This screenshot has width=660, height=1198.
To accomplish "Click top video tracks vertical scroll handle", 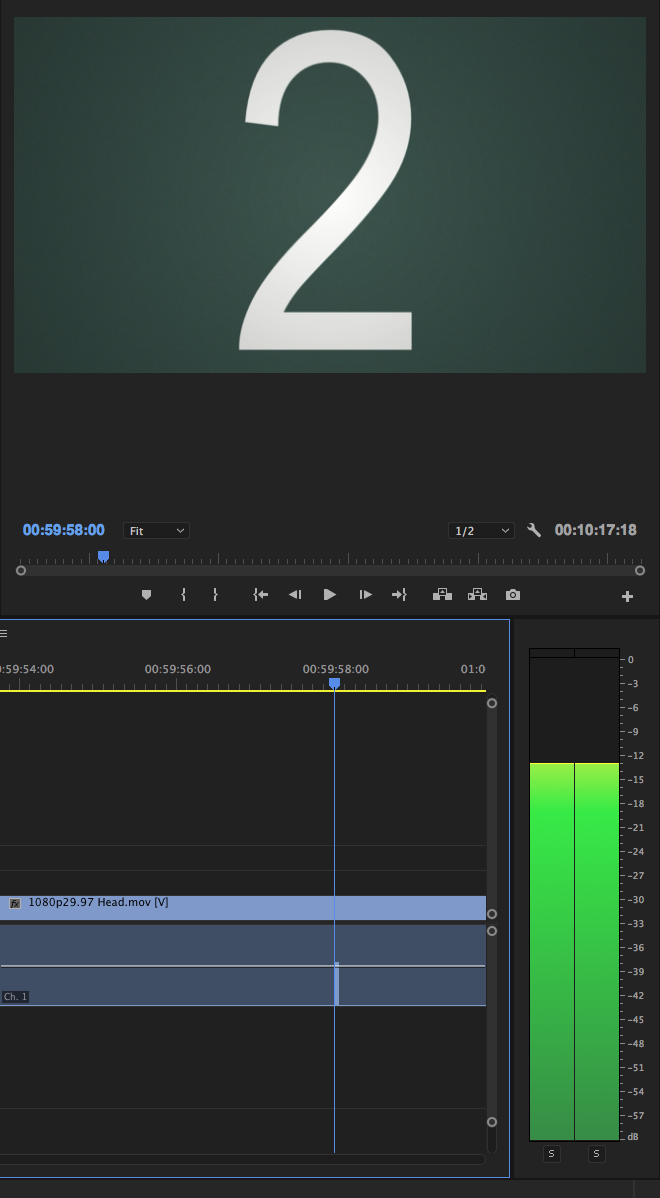I will [492, 703].
